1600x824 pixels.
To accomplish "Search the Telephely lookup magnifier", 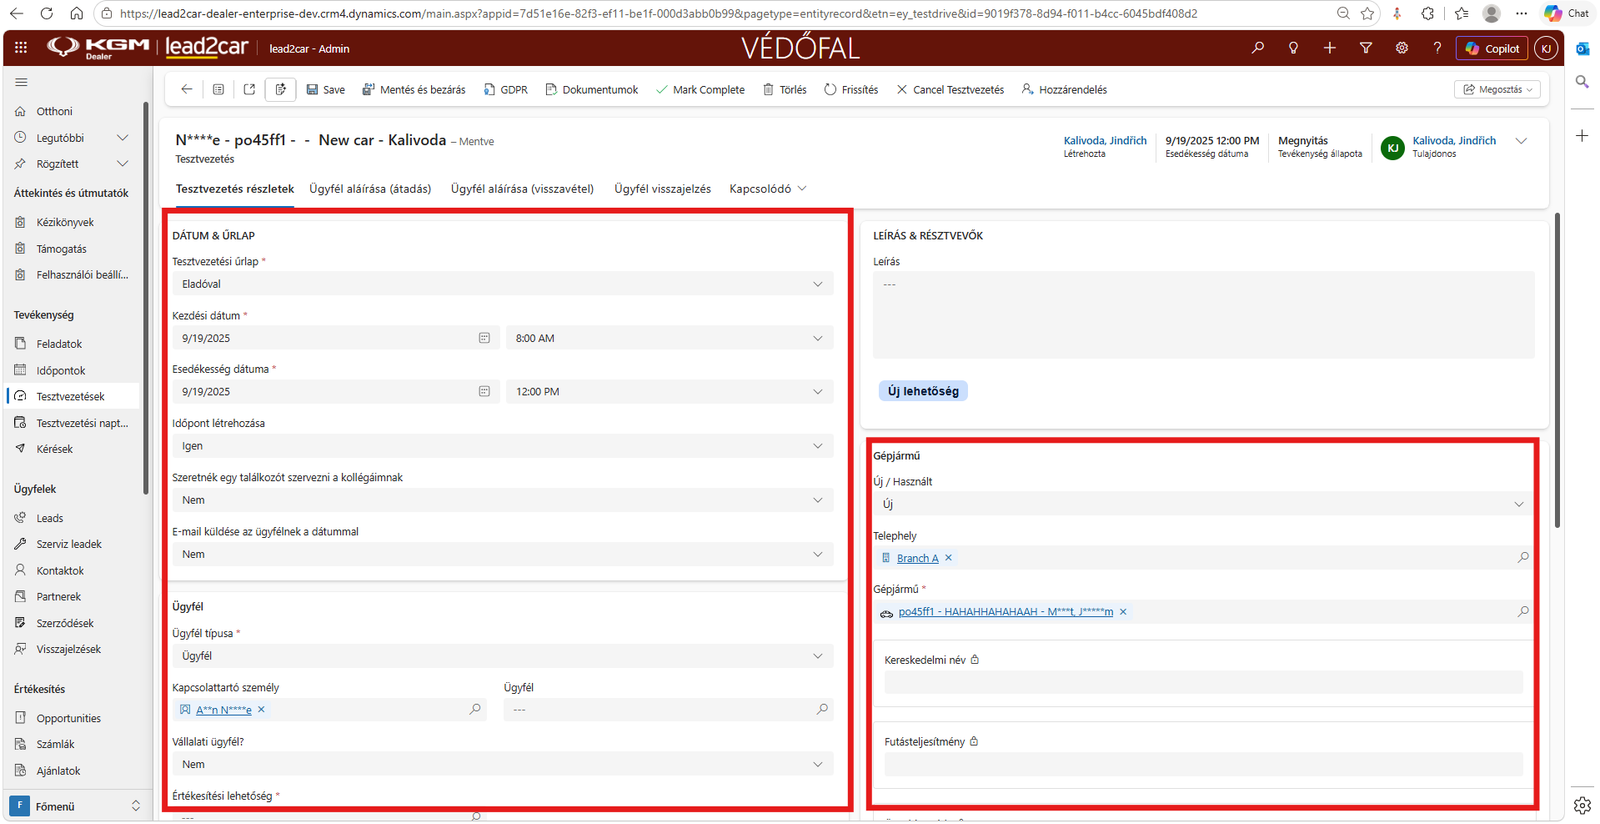I will point(1523,558).
